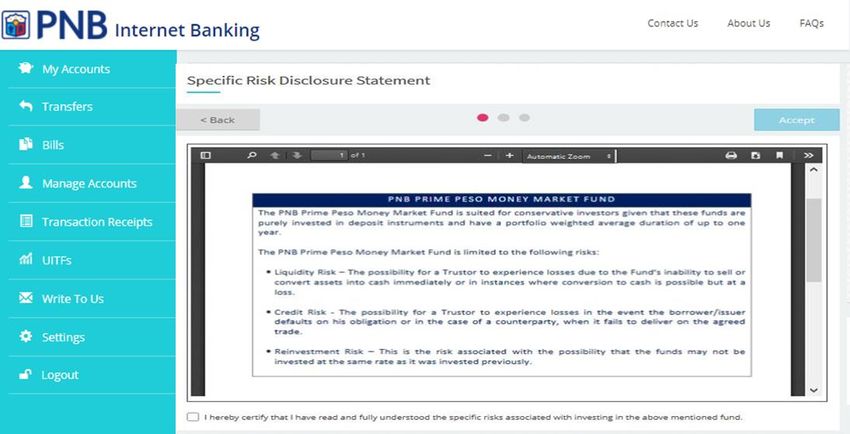850x434 pixels.
Task: Click the PDF vertical scrollbar thumb
Action: pos(813,240)
